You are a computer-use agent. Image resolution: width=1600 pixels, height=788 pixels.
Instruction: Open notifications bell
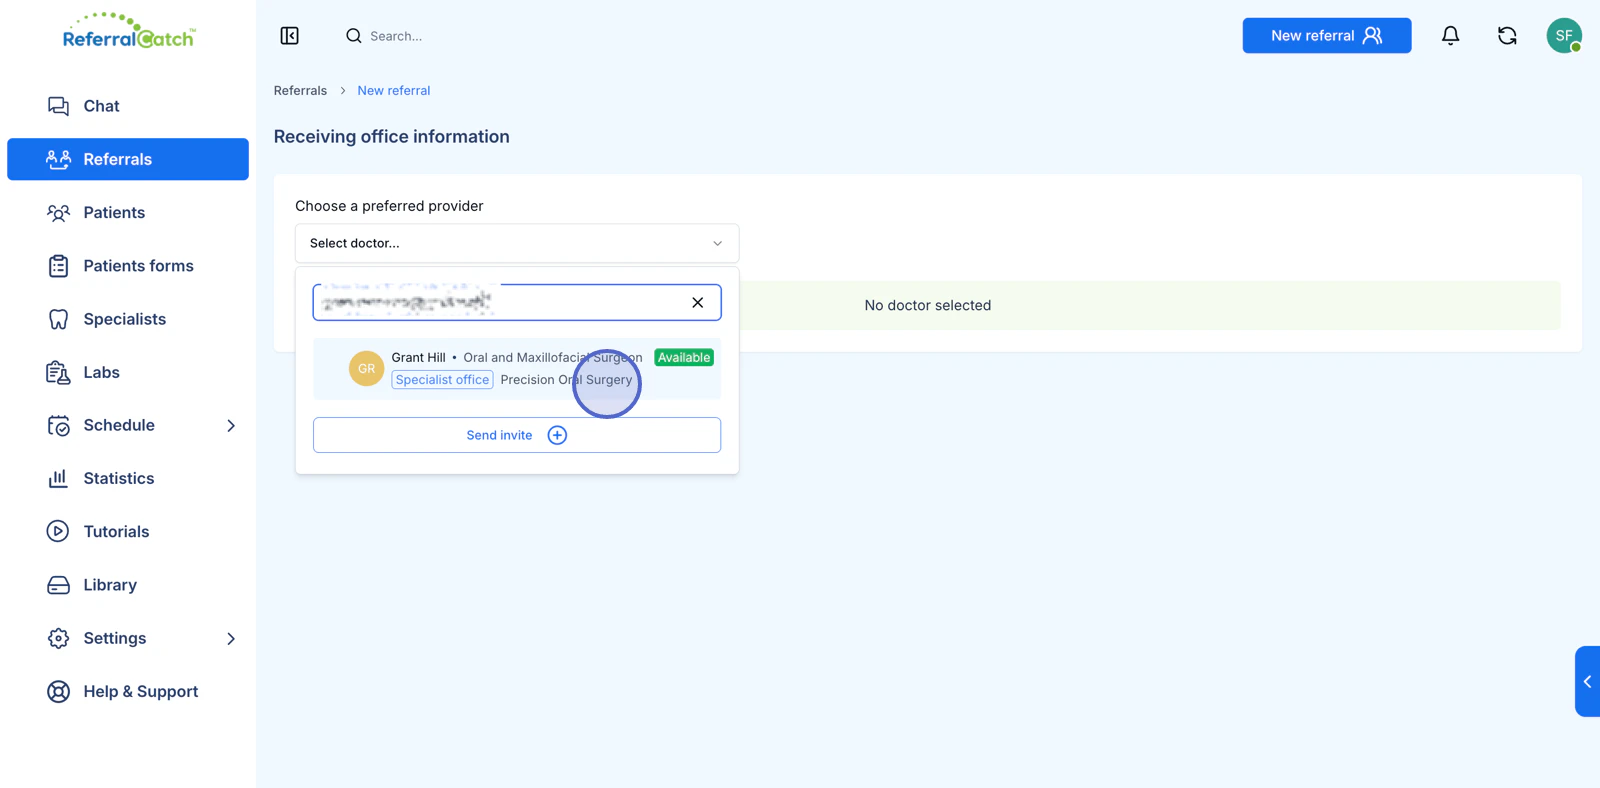[1450, 36]
